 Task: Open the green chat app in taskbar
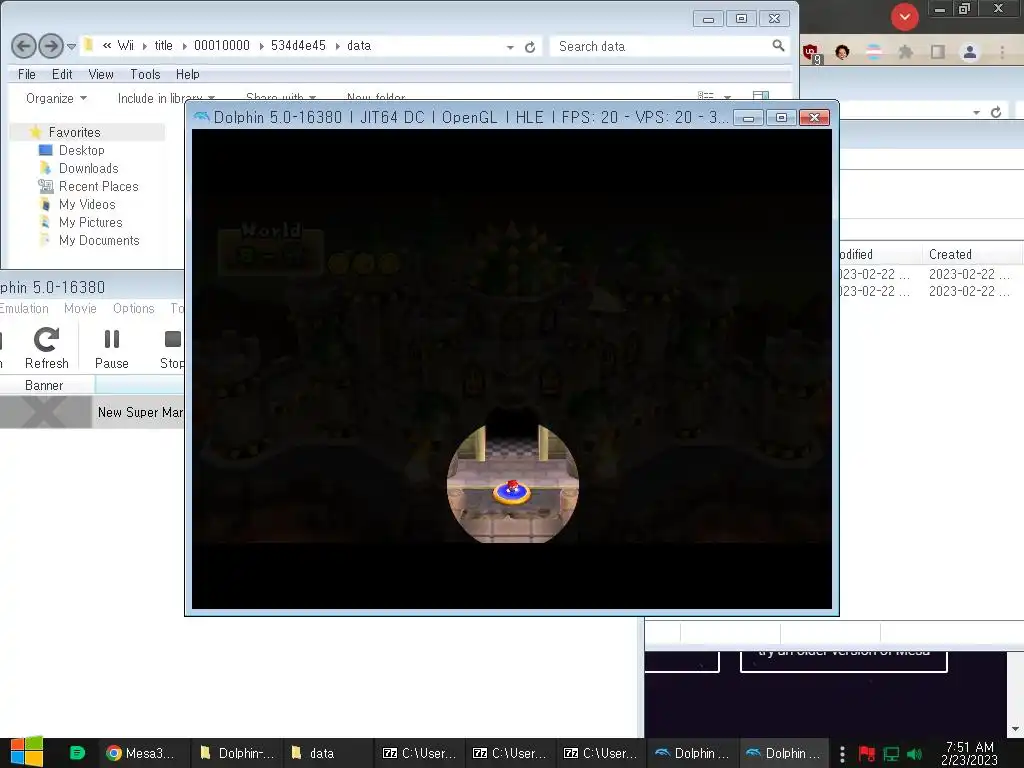click(77, 753)
